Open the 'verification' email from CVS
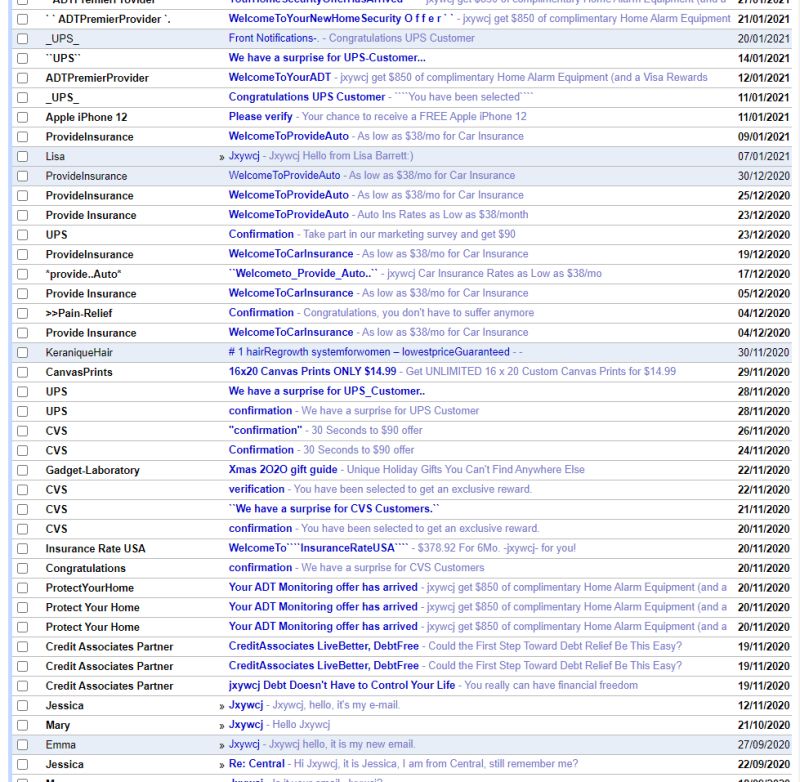 [x=256, y=489]
